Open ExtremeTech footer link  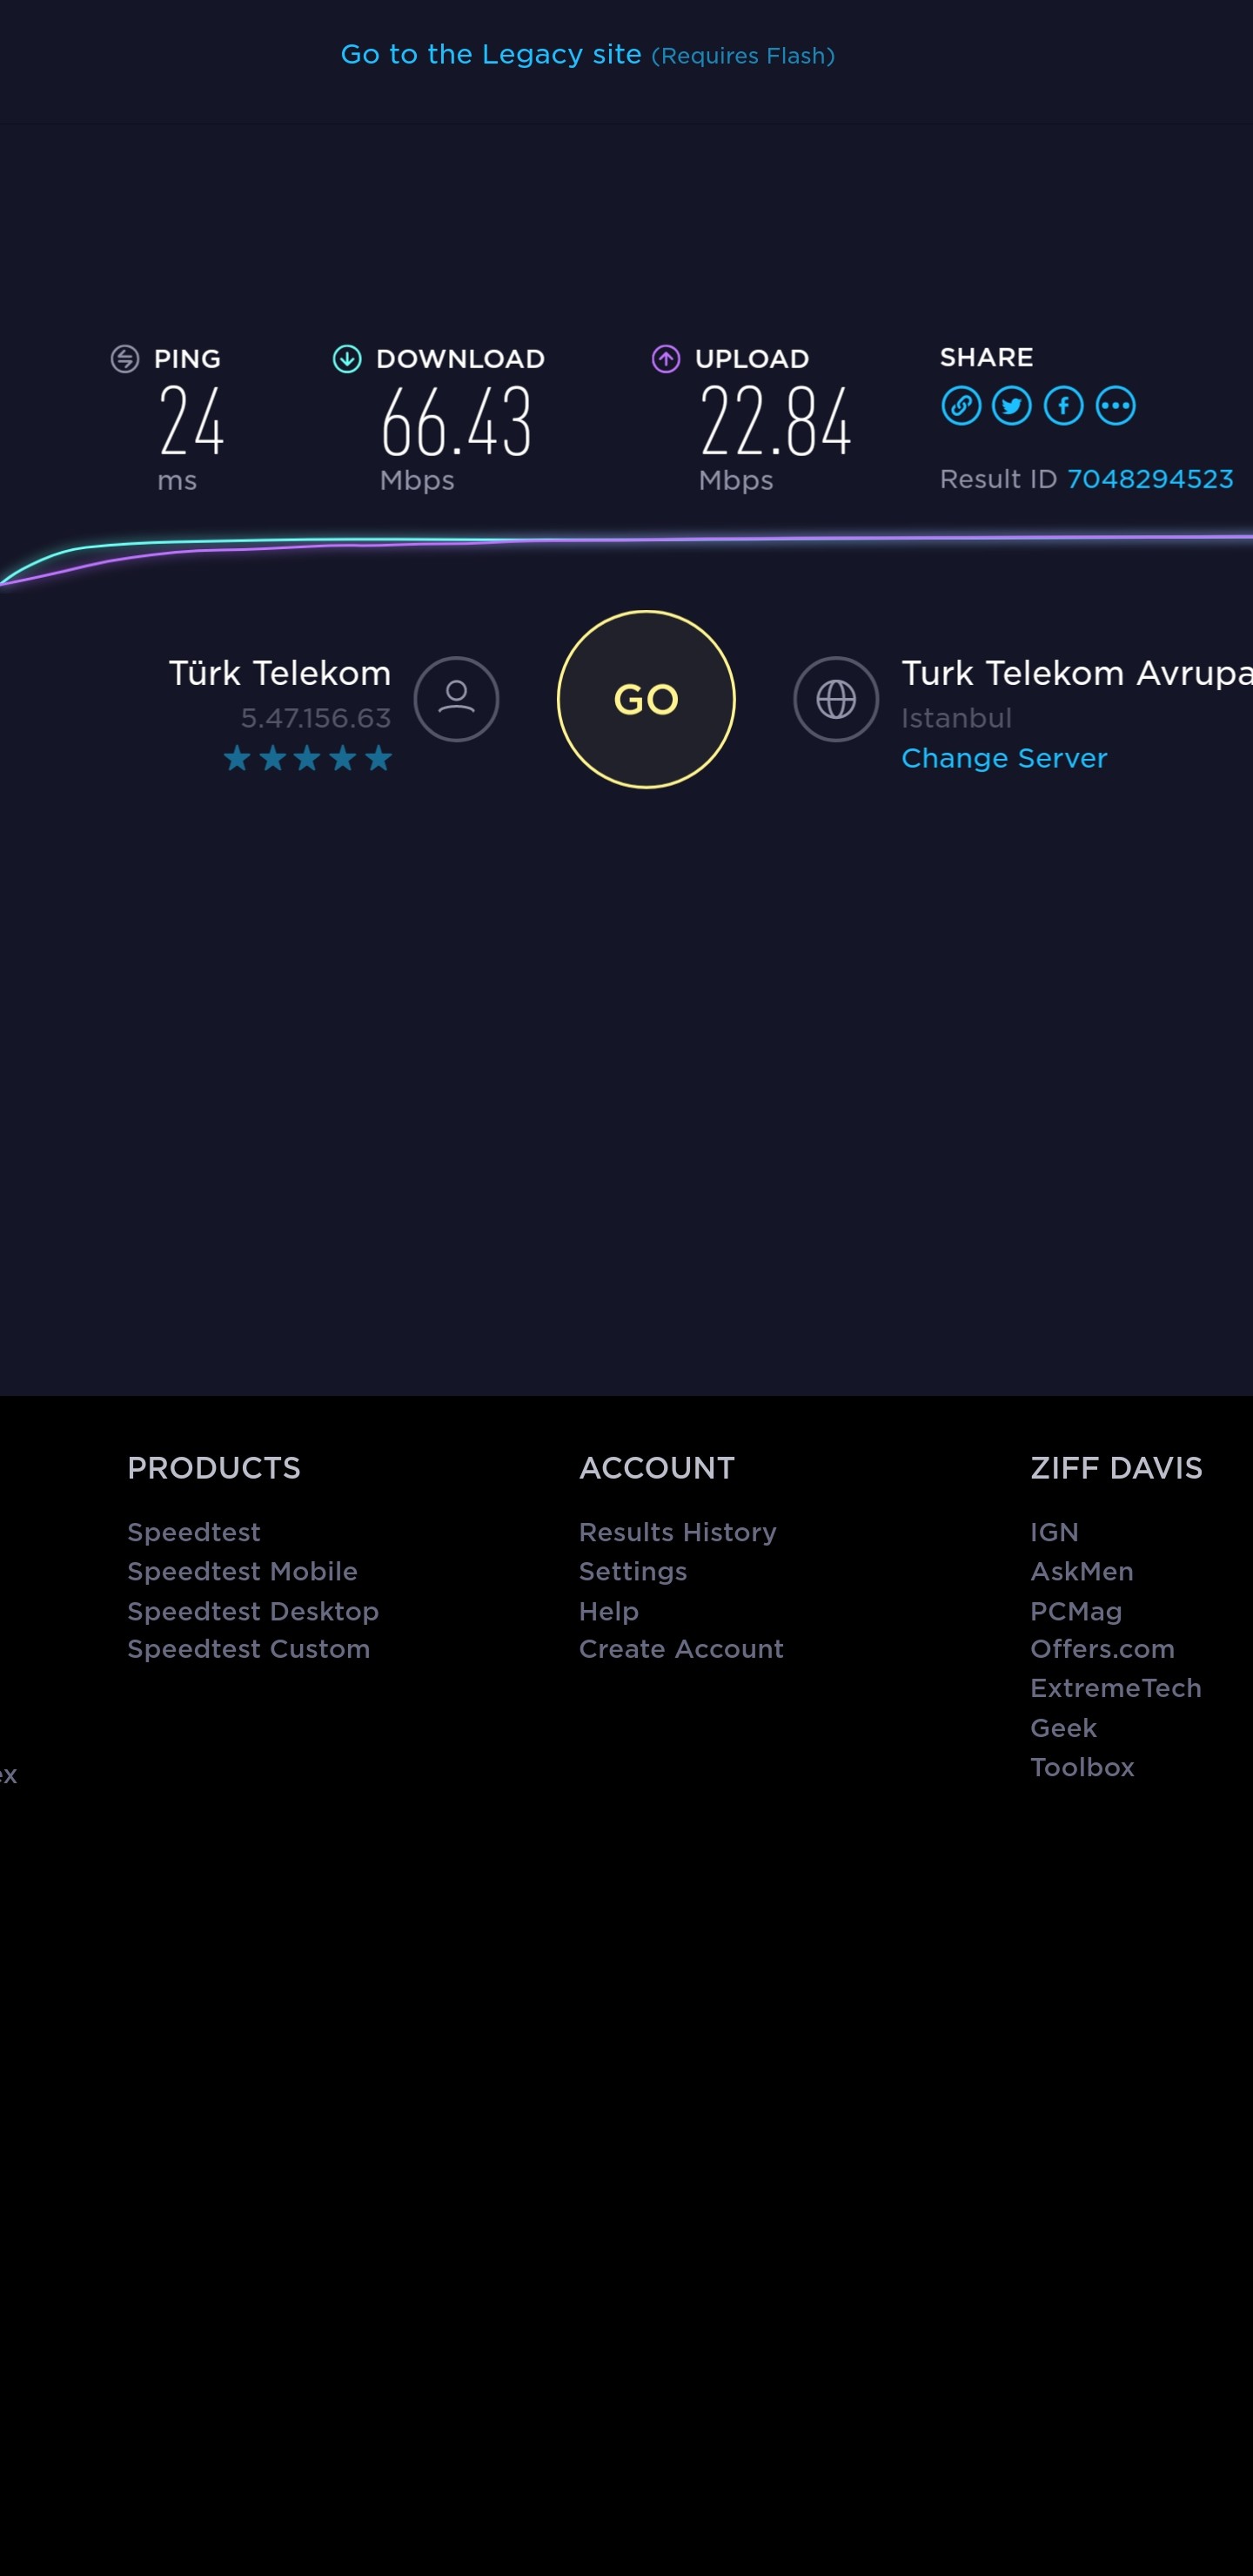coord(1116,1688)
